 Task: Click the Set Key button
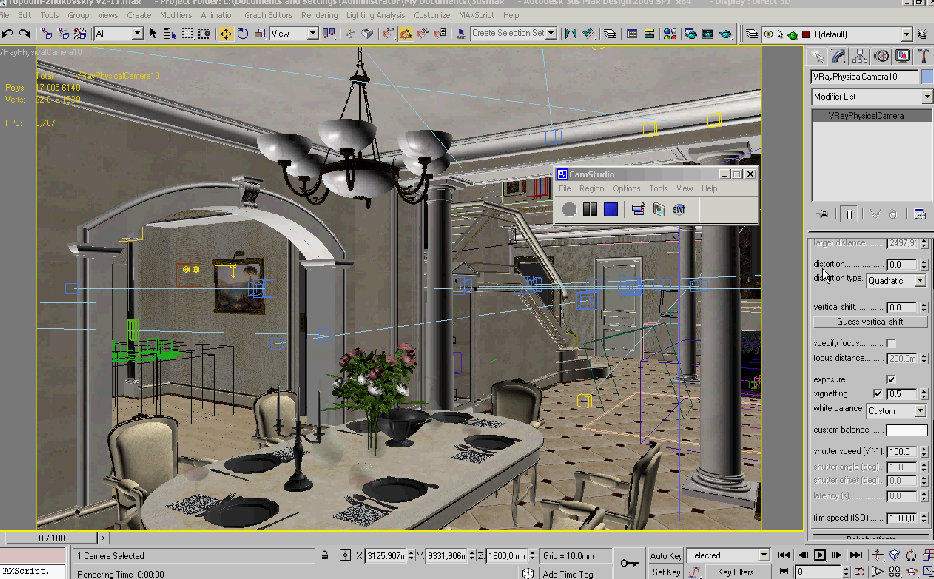point(665,572)
